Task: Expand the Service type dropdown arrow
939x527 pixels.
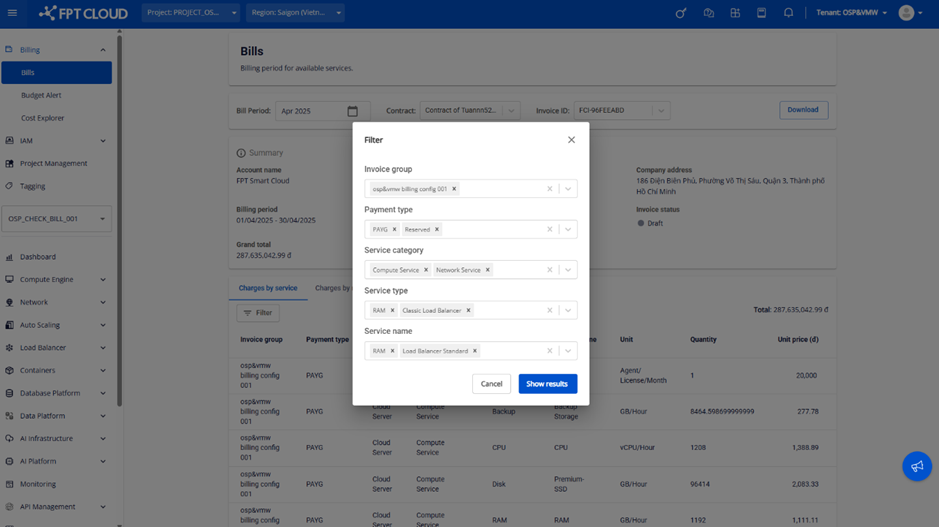Action: point(567,310)
